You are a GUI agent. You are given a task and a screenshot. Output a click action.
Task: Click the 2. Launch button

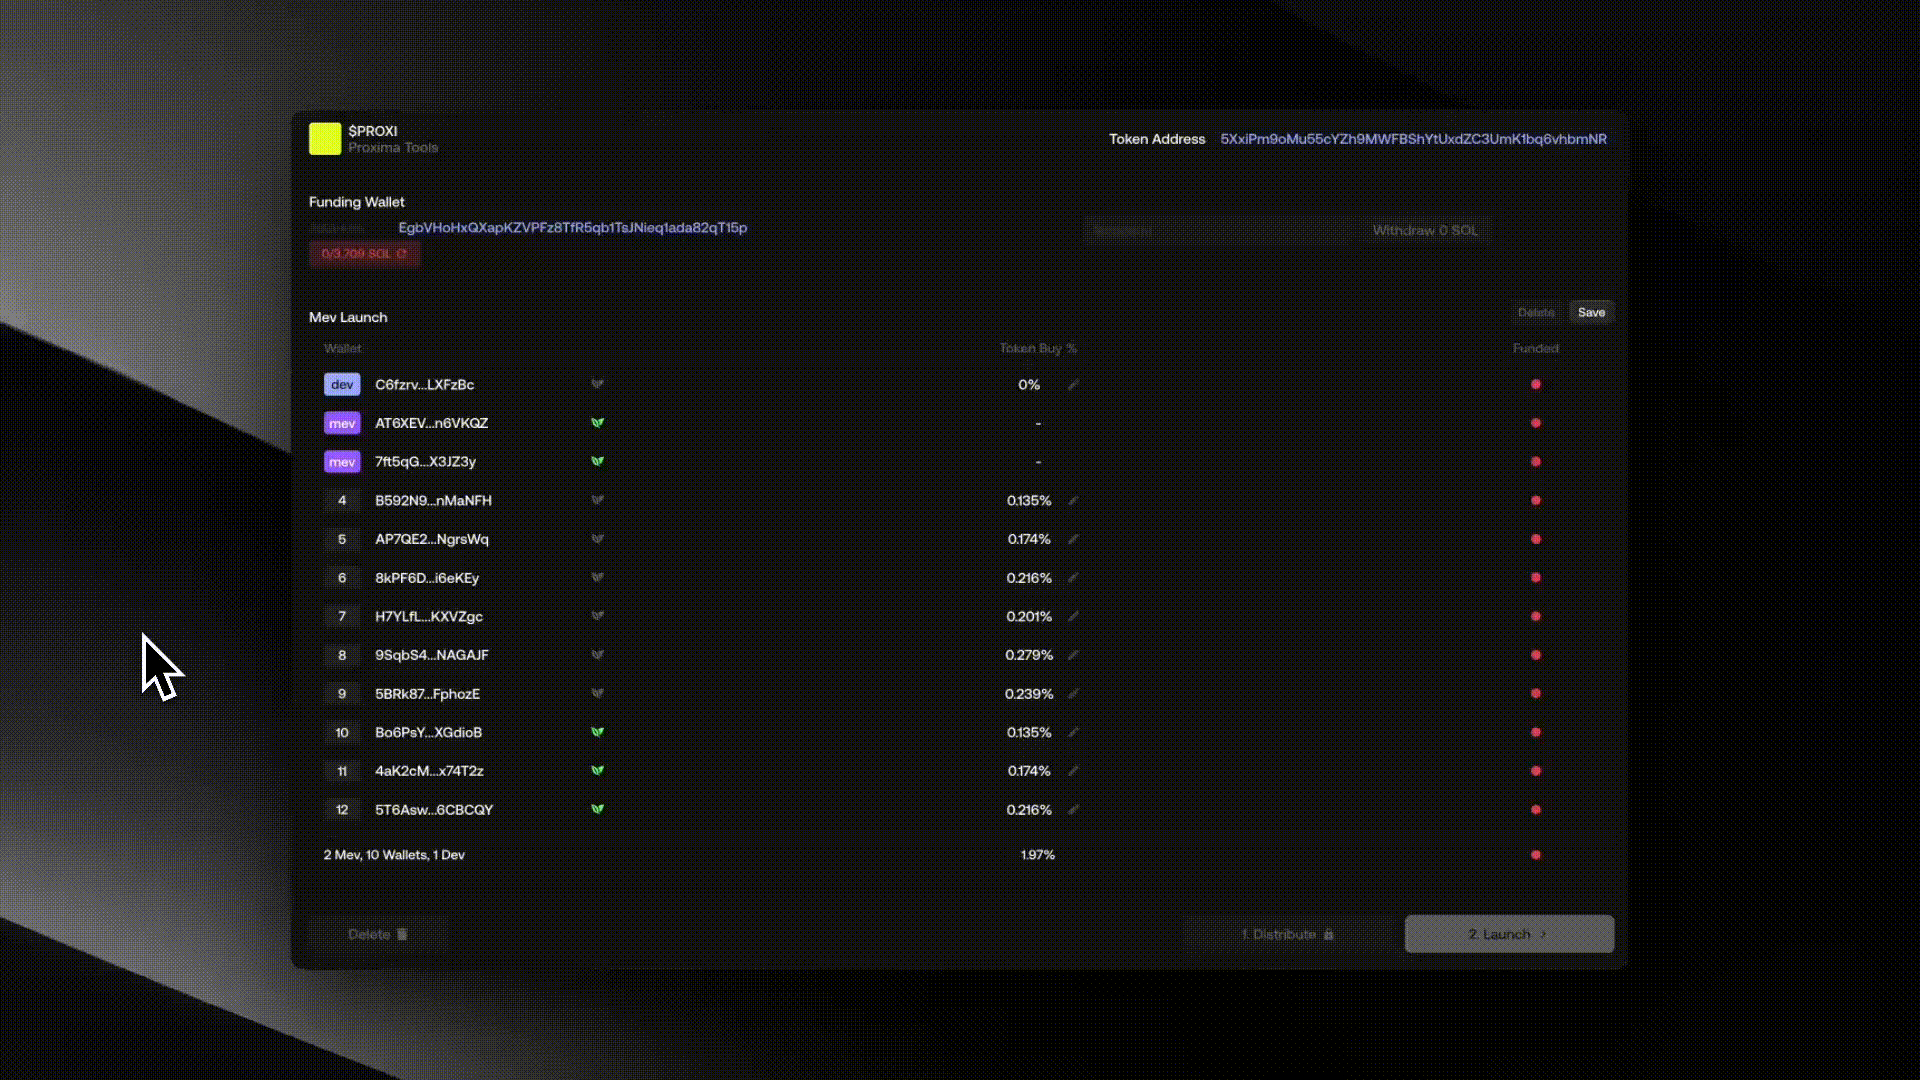(1508, 934)
